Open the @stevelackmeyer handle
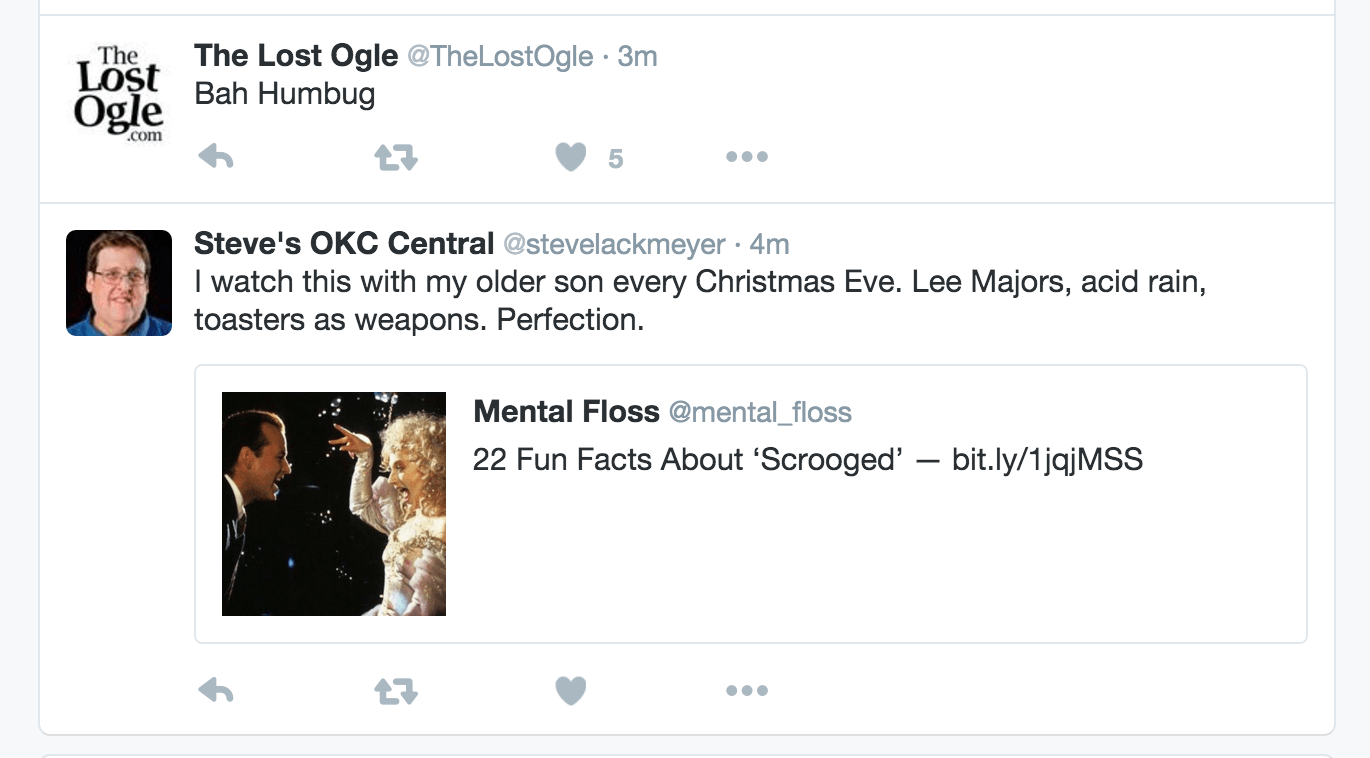The width and height of the screenshot is (1370, 758). coord(614,244)
